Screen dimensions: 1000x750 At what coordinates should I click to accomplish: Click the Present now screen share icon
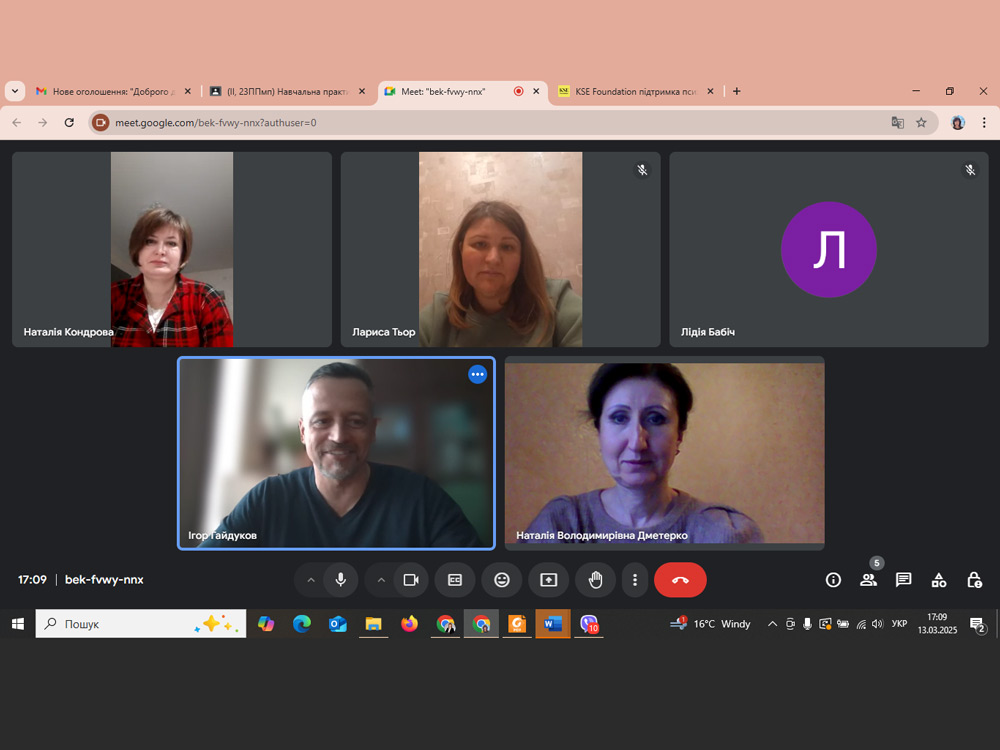548,580
